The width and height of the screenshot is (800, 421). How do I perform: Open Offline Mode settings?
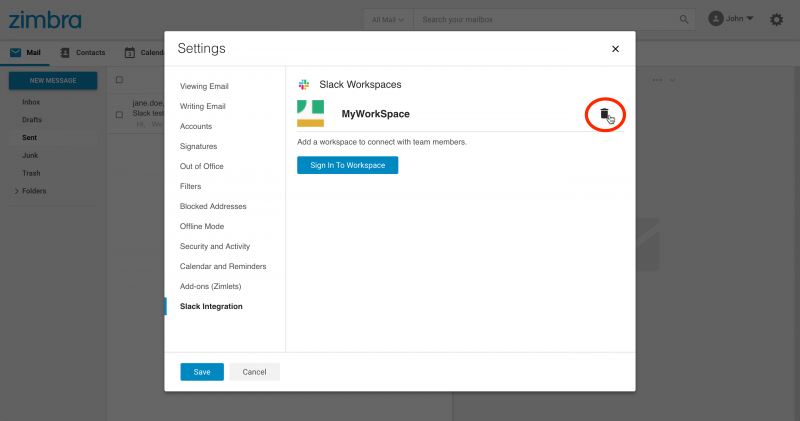pos(202,226)
